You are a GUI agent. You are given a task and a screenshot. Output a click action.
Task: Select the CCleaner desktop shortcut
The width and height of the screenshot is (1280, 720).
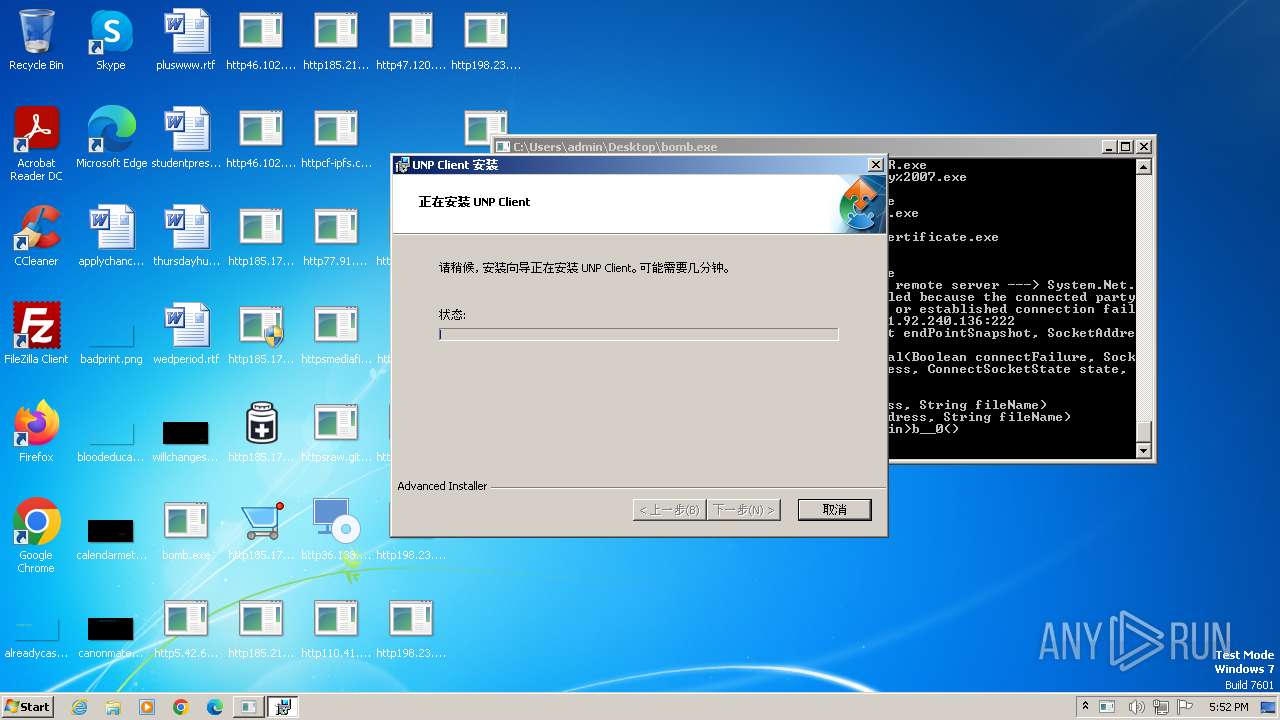click(x=36, y=236)
